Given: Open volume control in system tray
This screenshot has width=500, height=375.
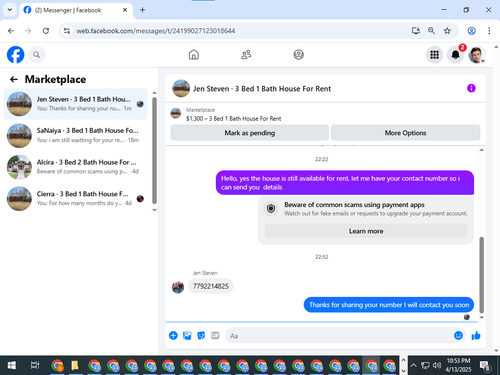Looking at the screenshot, I should click(437, 365).
